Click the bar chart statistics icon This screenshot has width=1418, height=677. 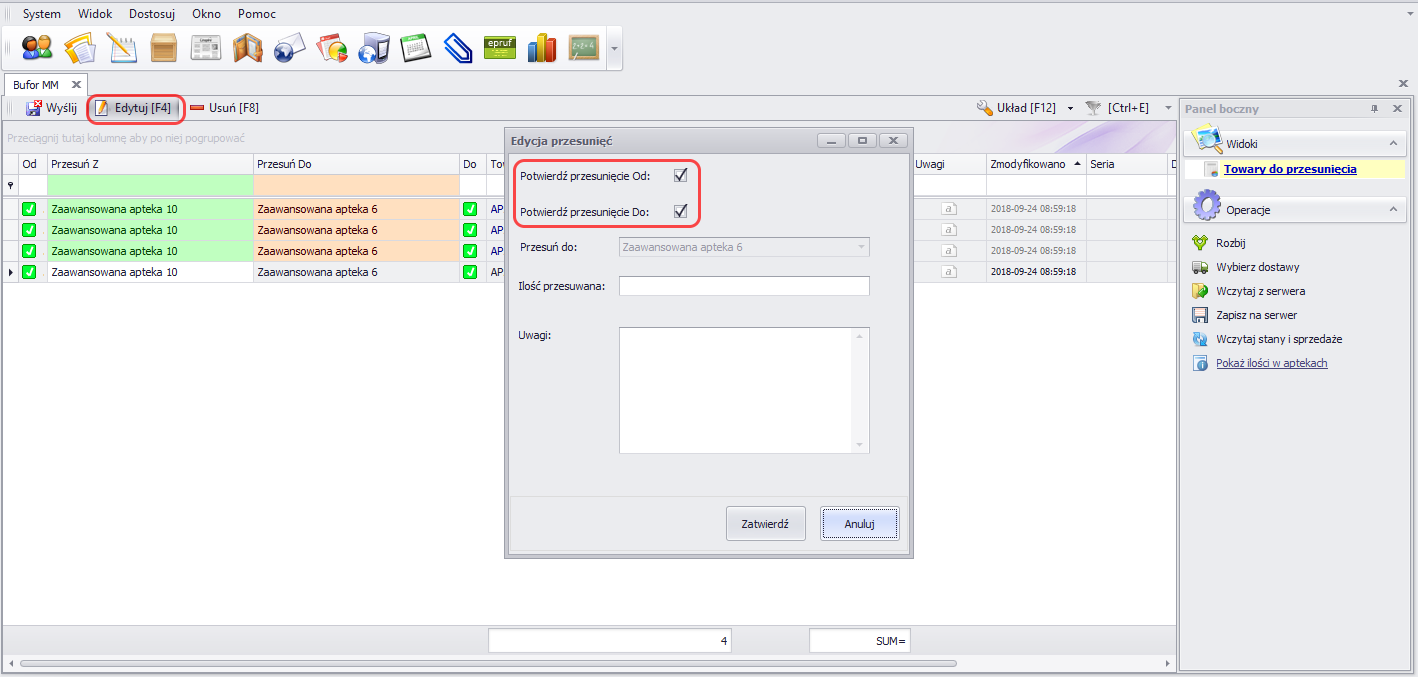point(541,48)
